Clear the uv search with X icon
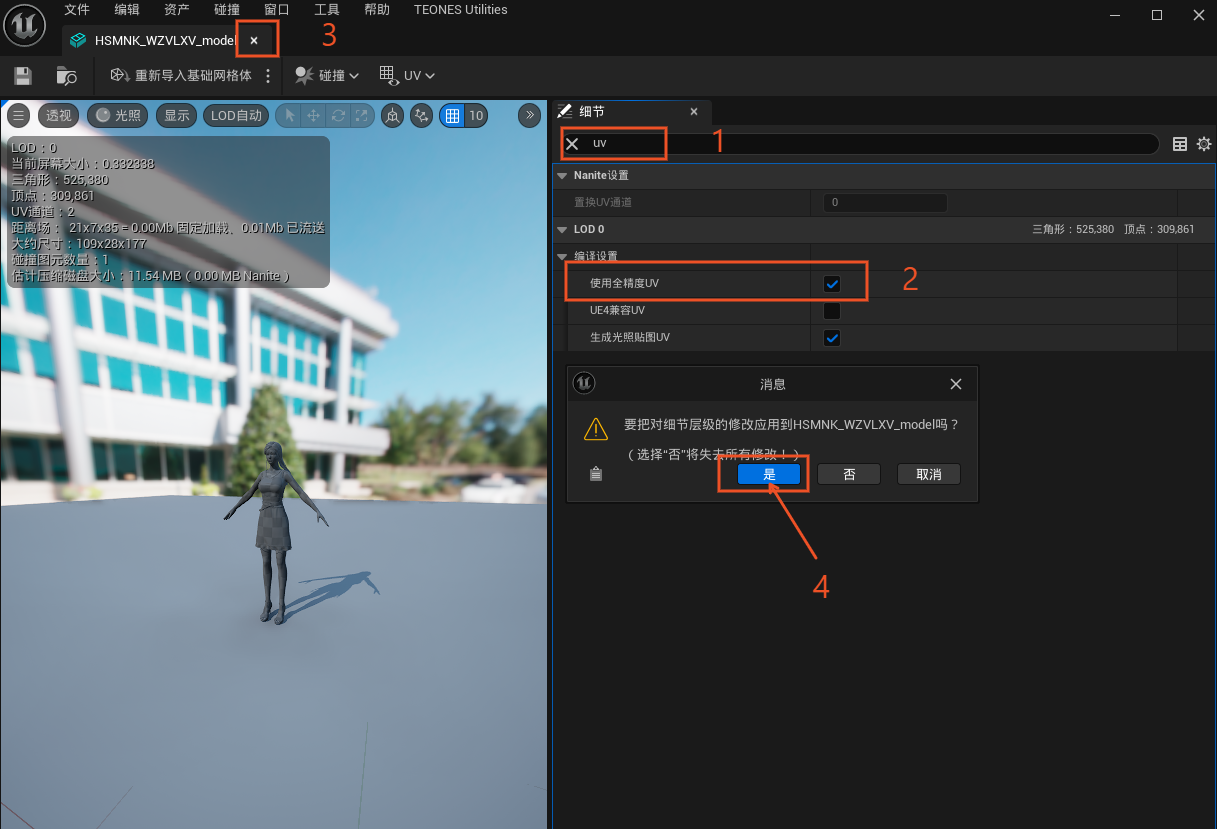 (572, 144)
